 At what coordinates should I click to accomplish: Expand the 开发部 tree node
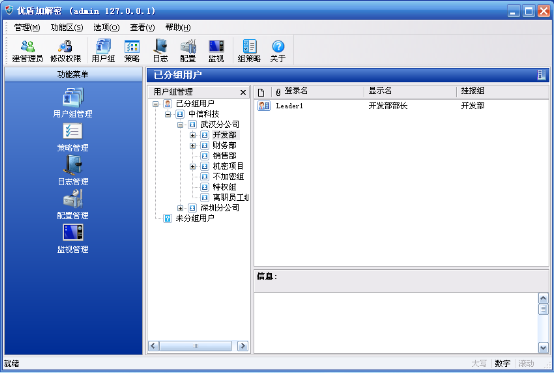193,135
